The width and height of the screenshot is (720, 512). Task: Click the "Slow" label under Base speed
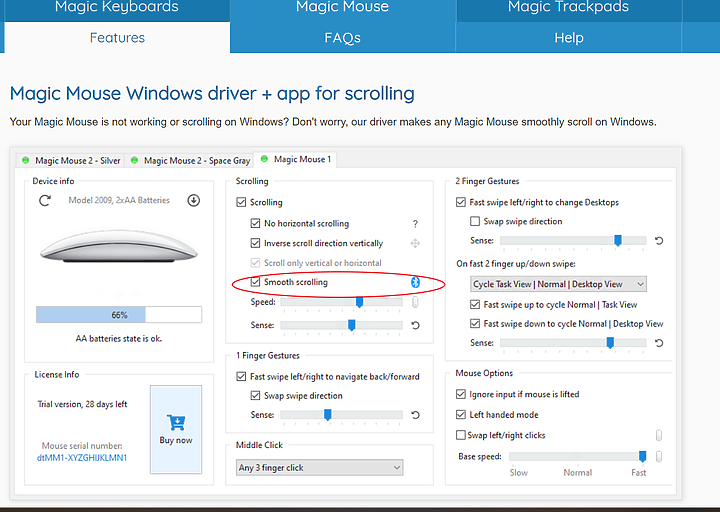point(518,473)
